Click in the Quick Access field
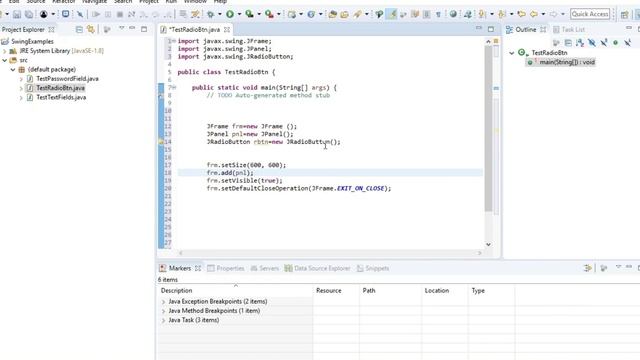Image resolution: width=640 pixels, height=360 pixels. 590,14
